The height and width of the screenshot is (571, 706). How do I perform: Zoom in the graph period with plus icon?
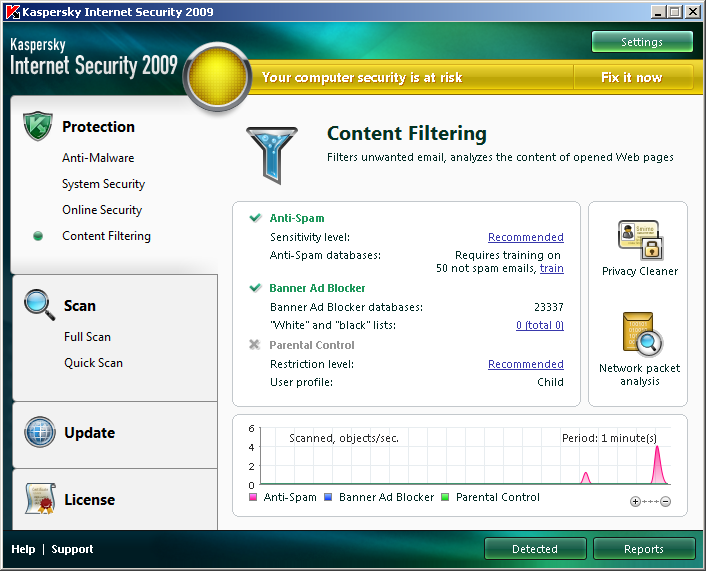tap(635, 501)
